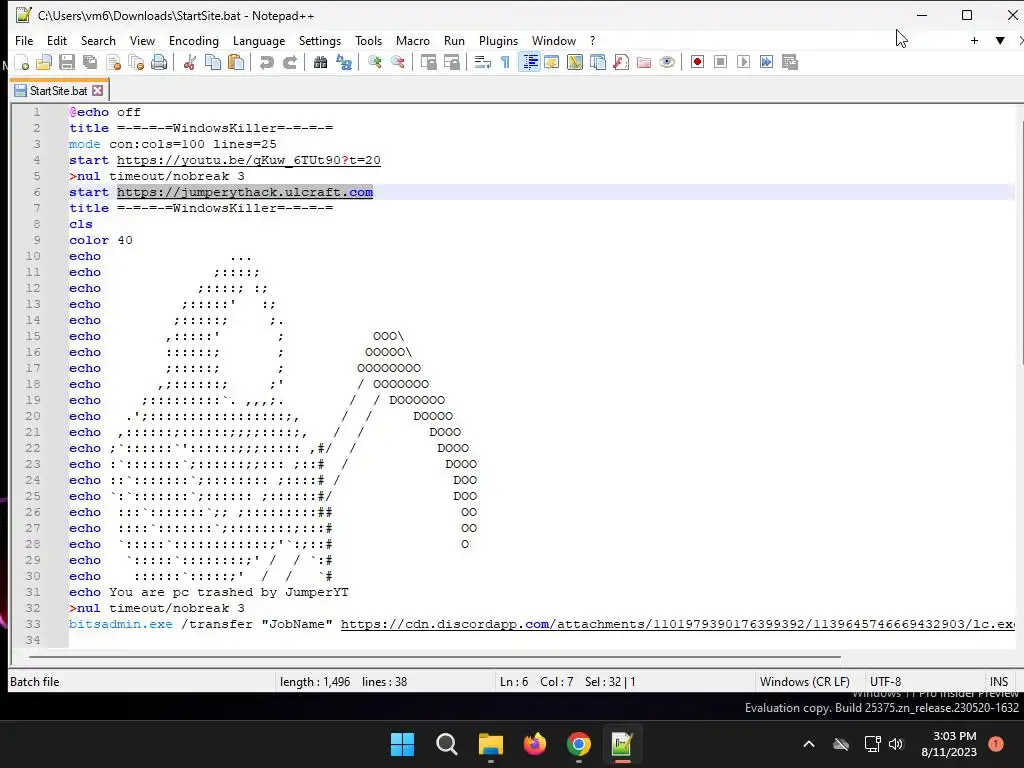Image resolution: width=1024 pixels, height=768 pixels.
Task: Click the youtu.be link on line 4
Action: [x=249, y=160]
